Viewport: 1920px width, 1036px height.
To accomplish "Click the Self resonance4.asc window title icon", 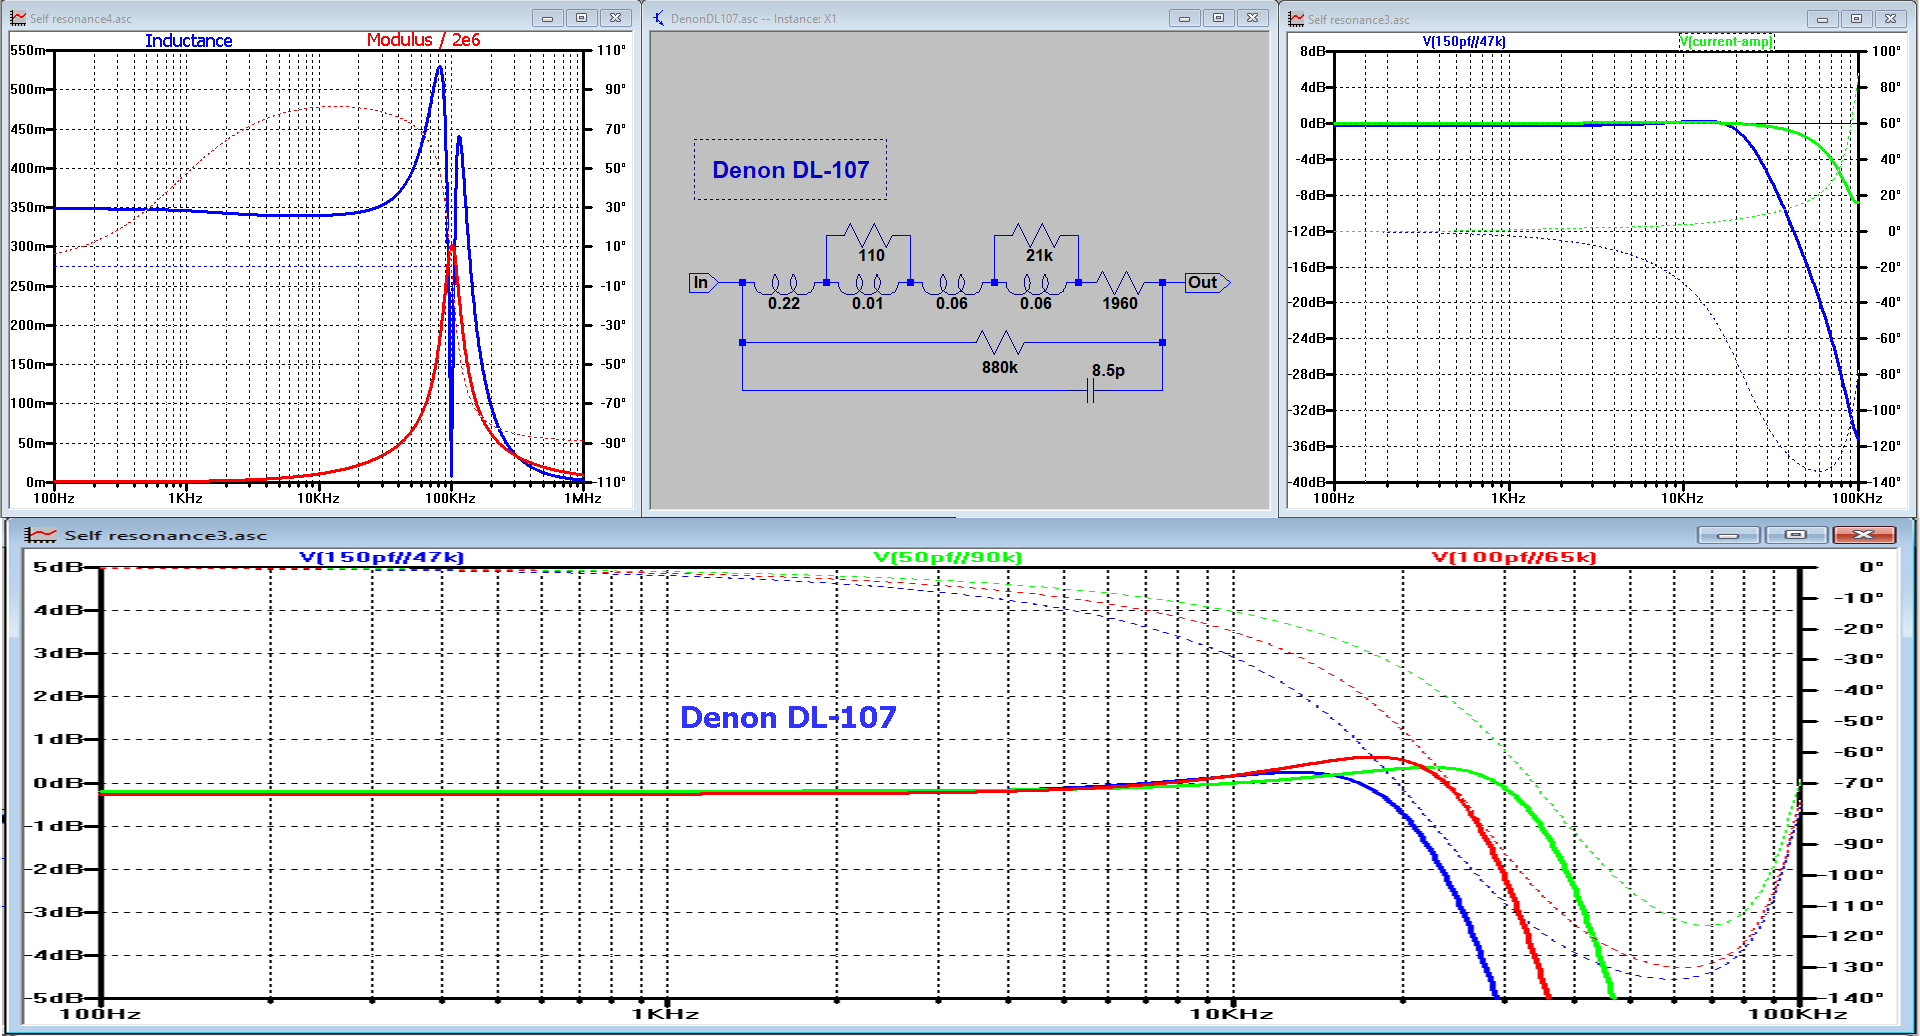I will tap(18, 18).
